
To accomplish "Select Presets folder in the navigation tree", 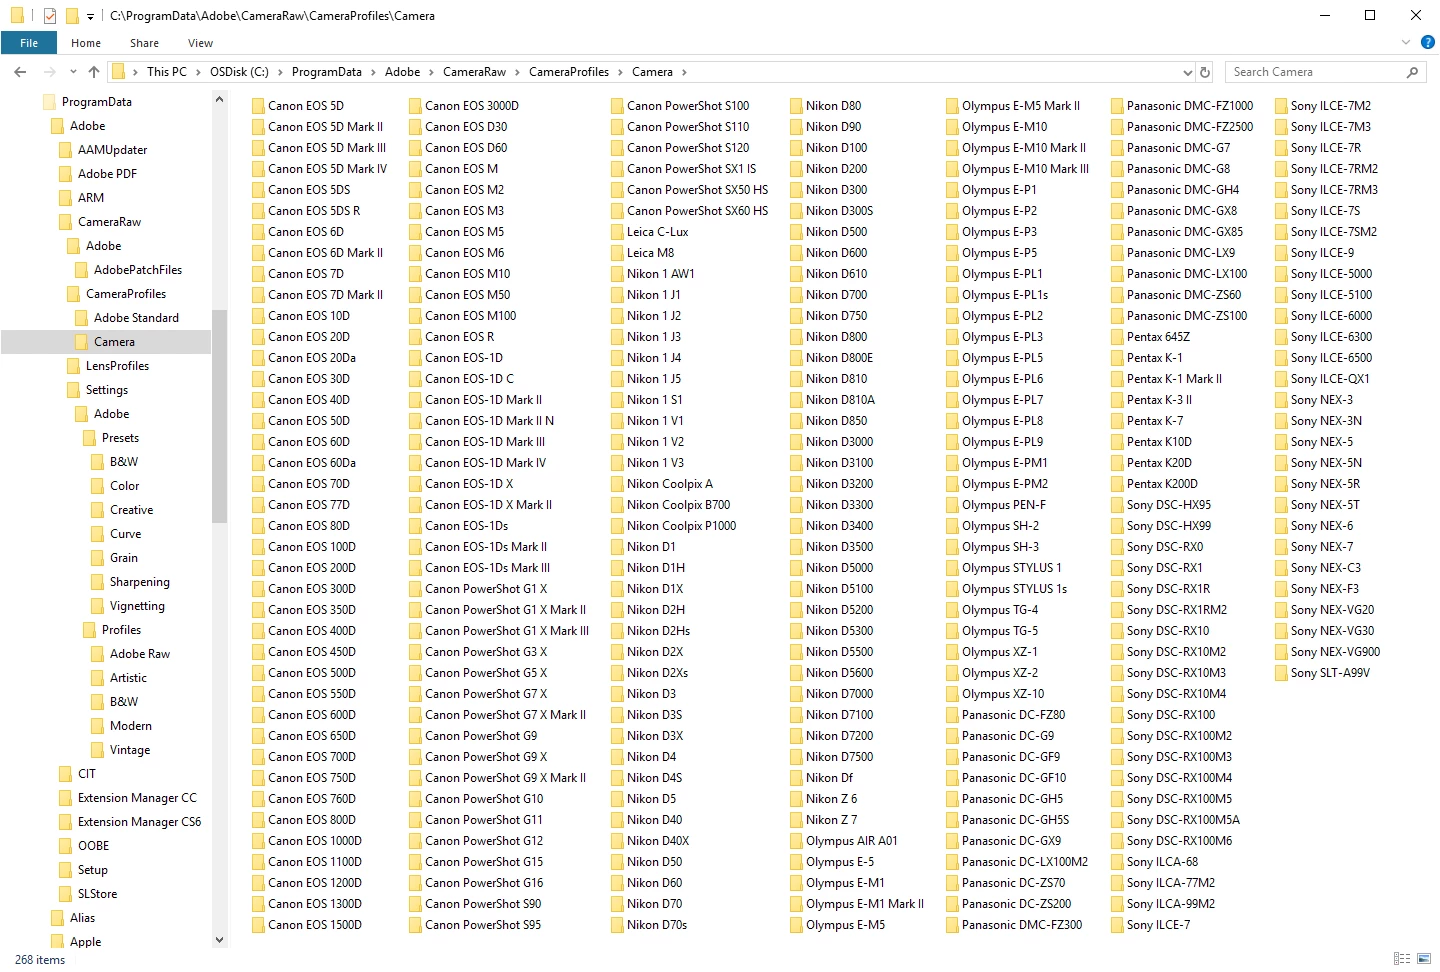I will 120,438.
